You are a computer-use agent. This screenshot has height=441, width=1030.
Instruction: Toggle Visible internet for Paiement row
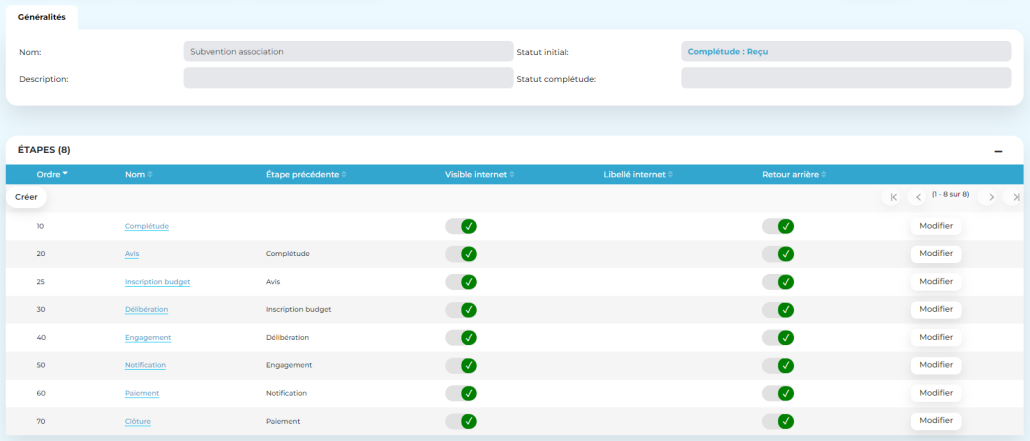coord(461,393)
